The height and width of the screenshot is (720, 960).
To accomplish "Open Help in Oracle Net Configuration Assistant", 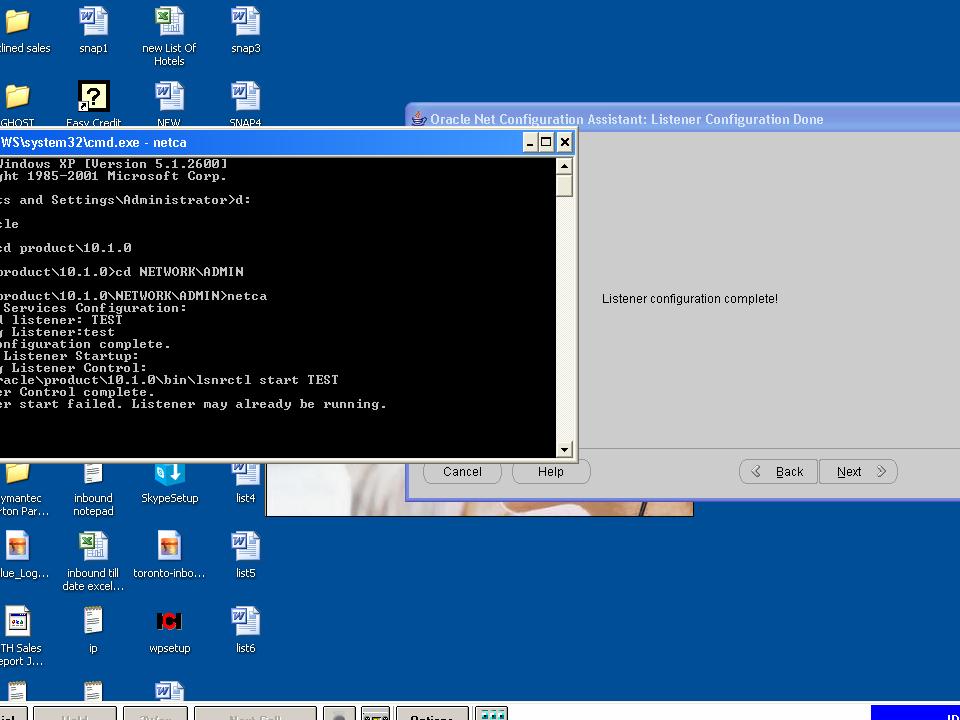I will click(x=550, y=471).
